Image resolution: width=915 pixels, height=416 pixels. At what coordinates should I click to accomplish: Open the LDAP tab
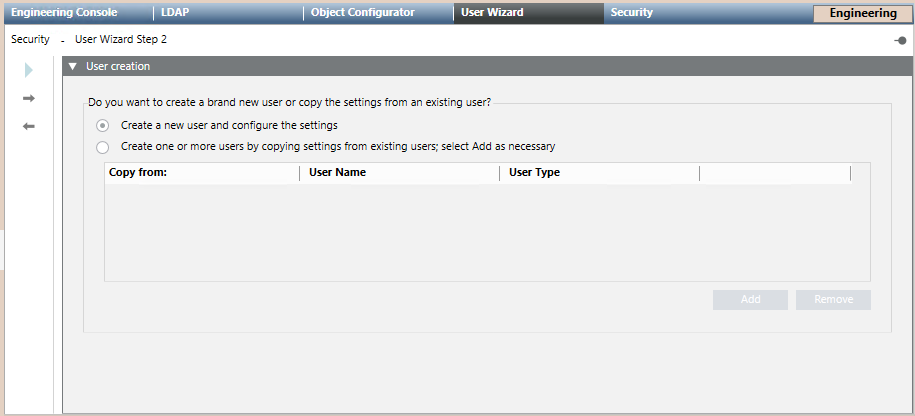click(x=175, y=13)
